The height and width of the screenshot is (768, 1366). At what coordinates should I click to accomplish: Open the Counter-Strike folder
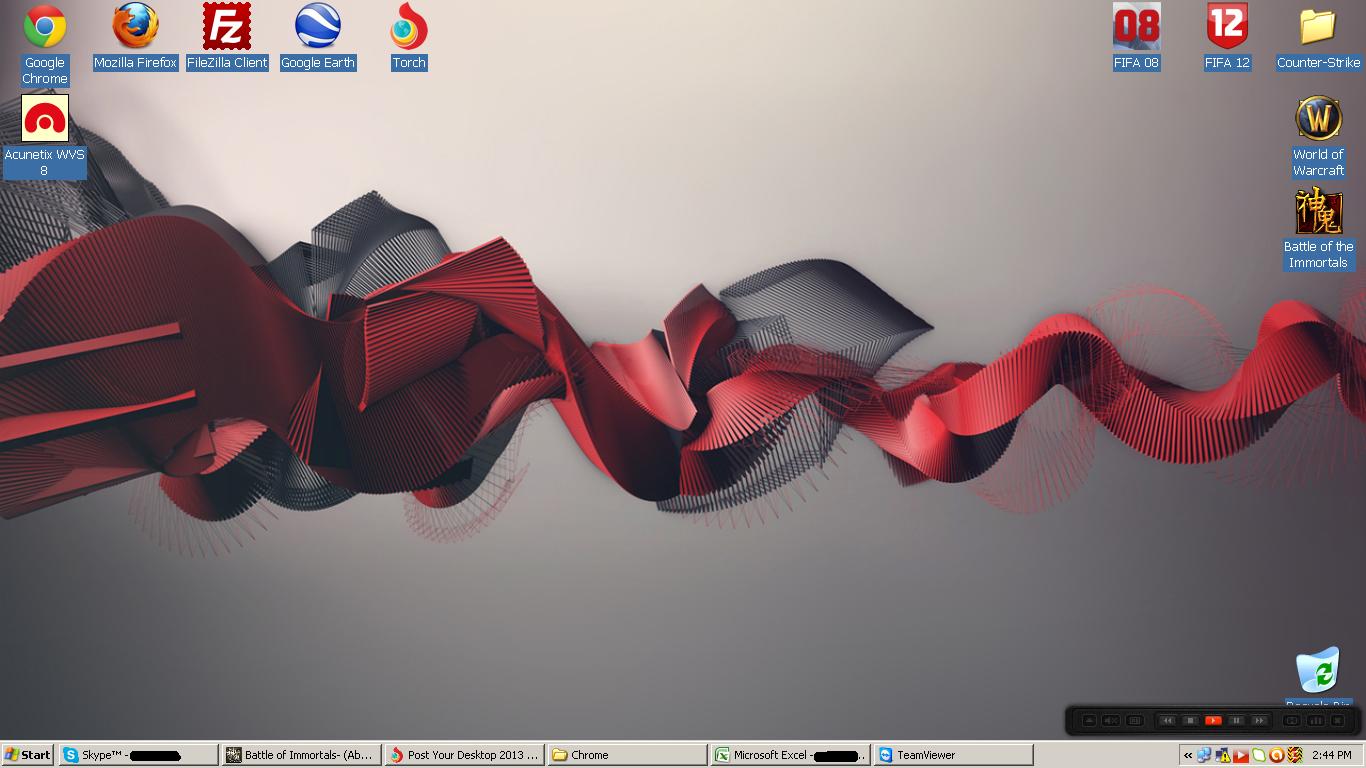[1318, 27]
